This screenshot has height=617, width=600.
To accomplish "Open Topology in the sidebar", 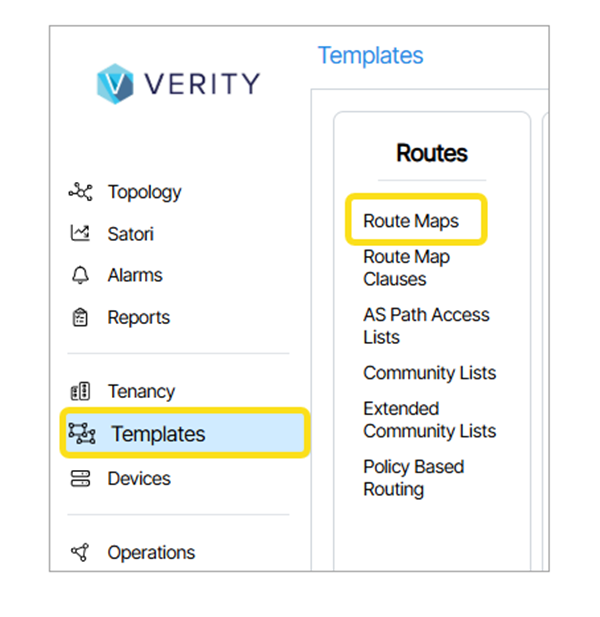I will pos(144,192).
